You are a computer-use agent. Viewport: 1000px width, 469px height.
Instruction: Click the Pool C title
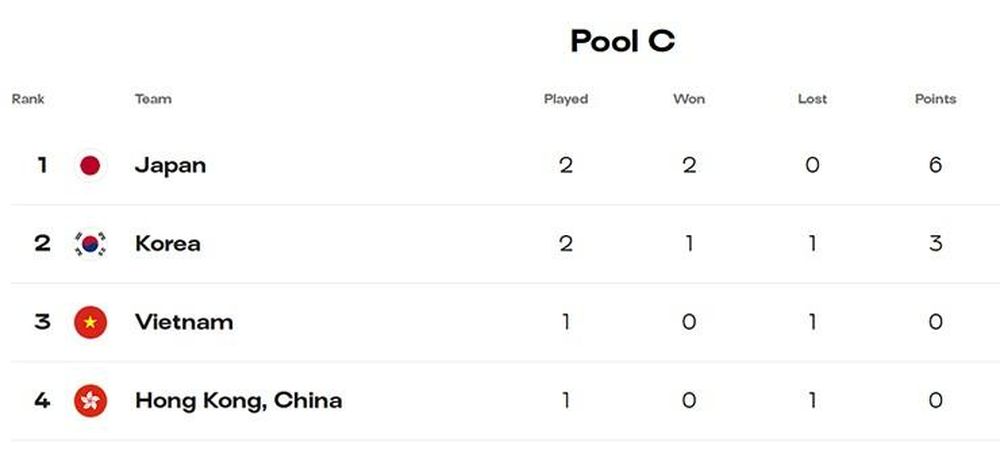[x=622, y=41]
